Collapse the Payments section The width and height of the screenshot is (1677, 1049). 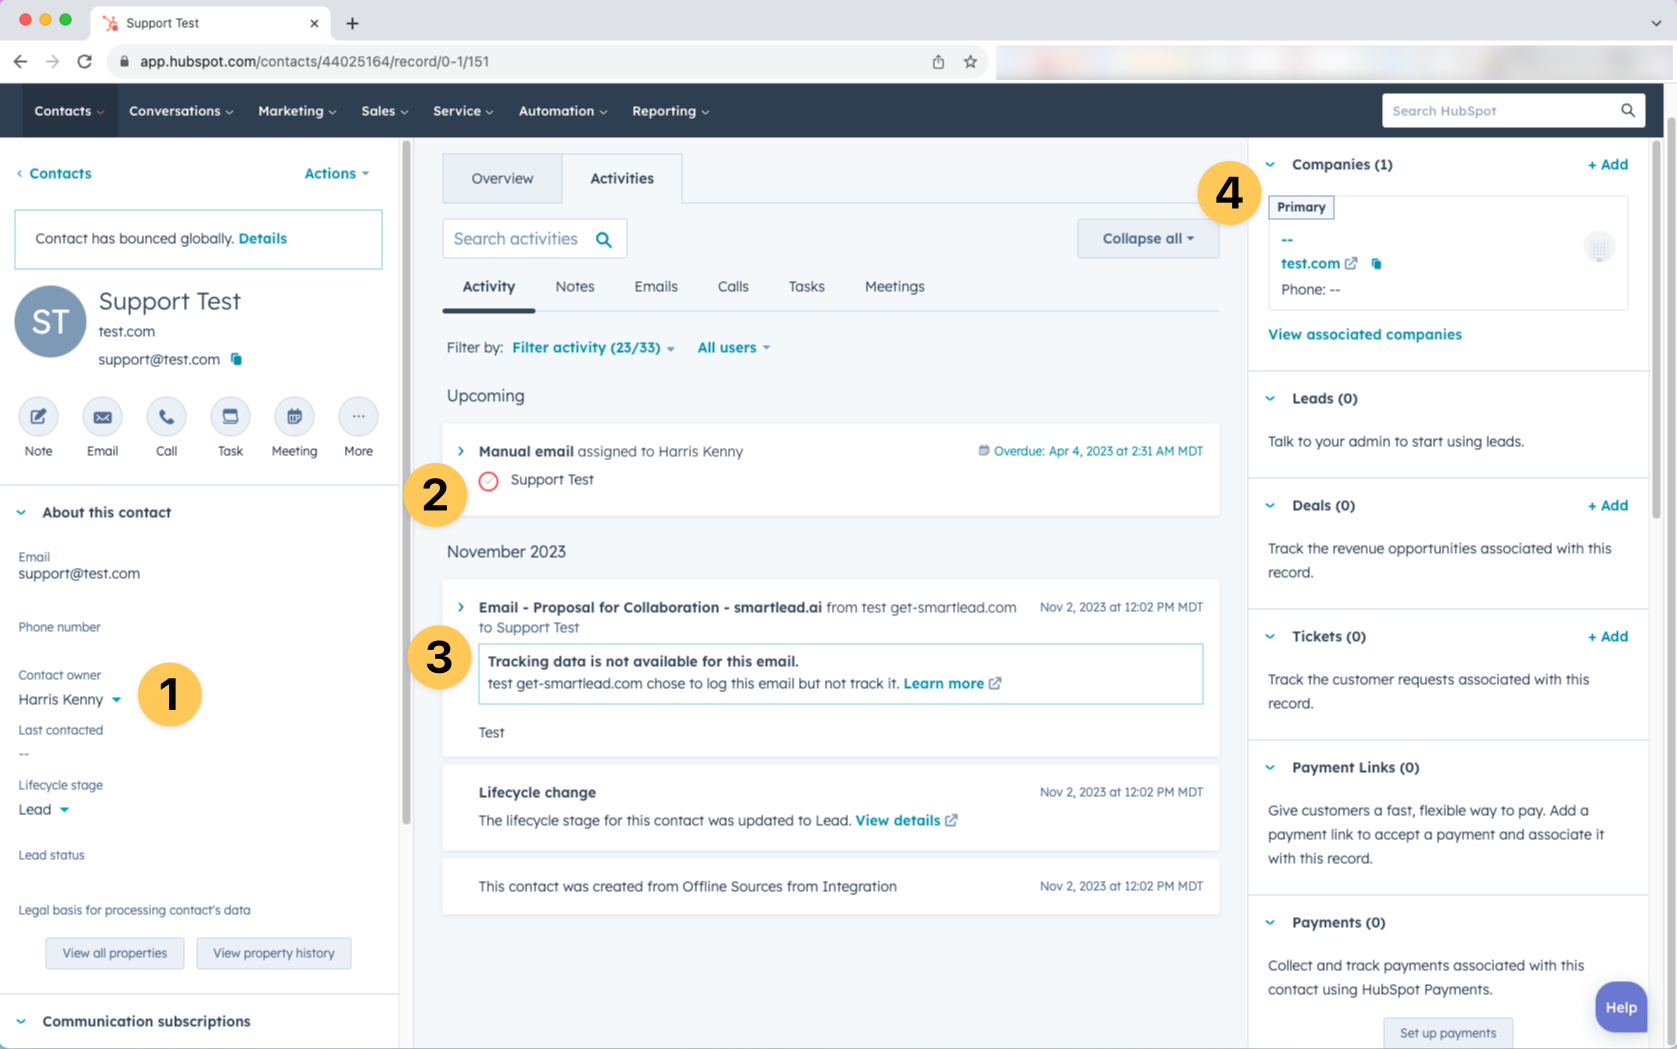click(x=1270, y=922)
